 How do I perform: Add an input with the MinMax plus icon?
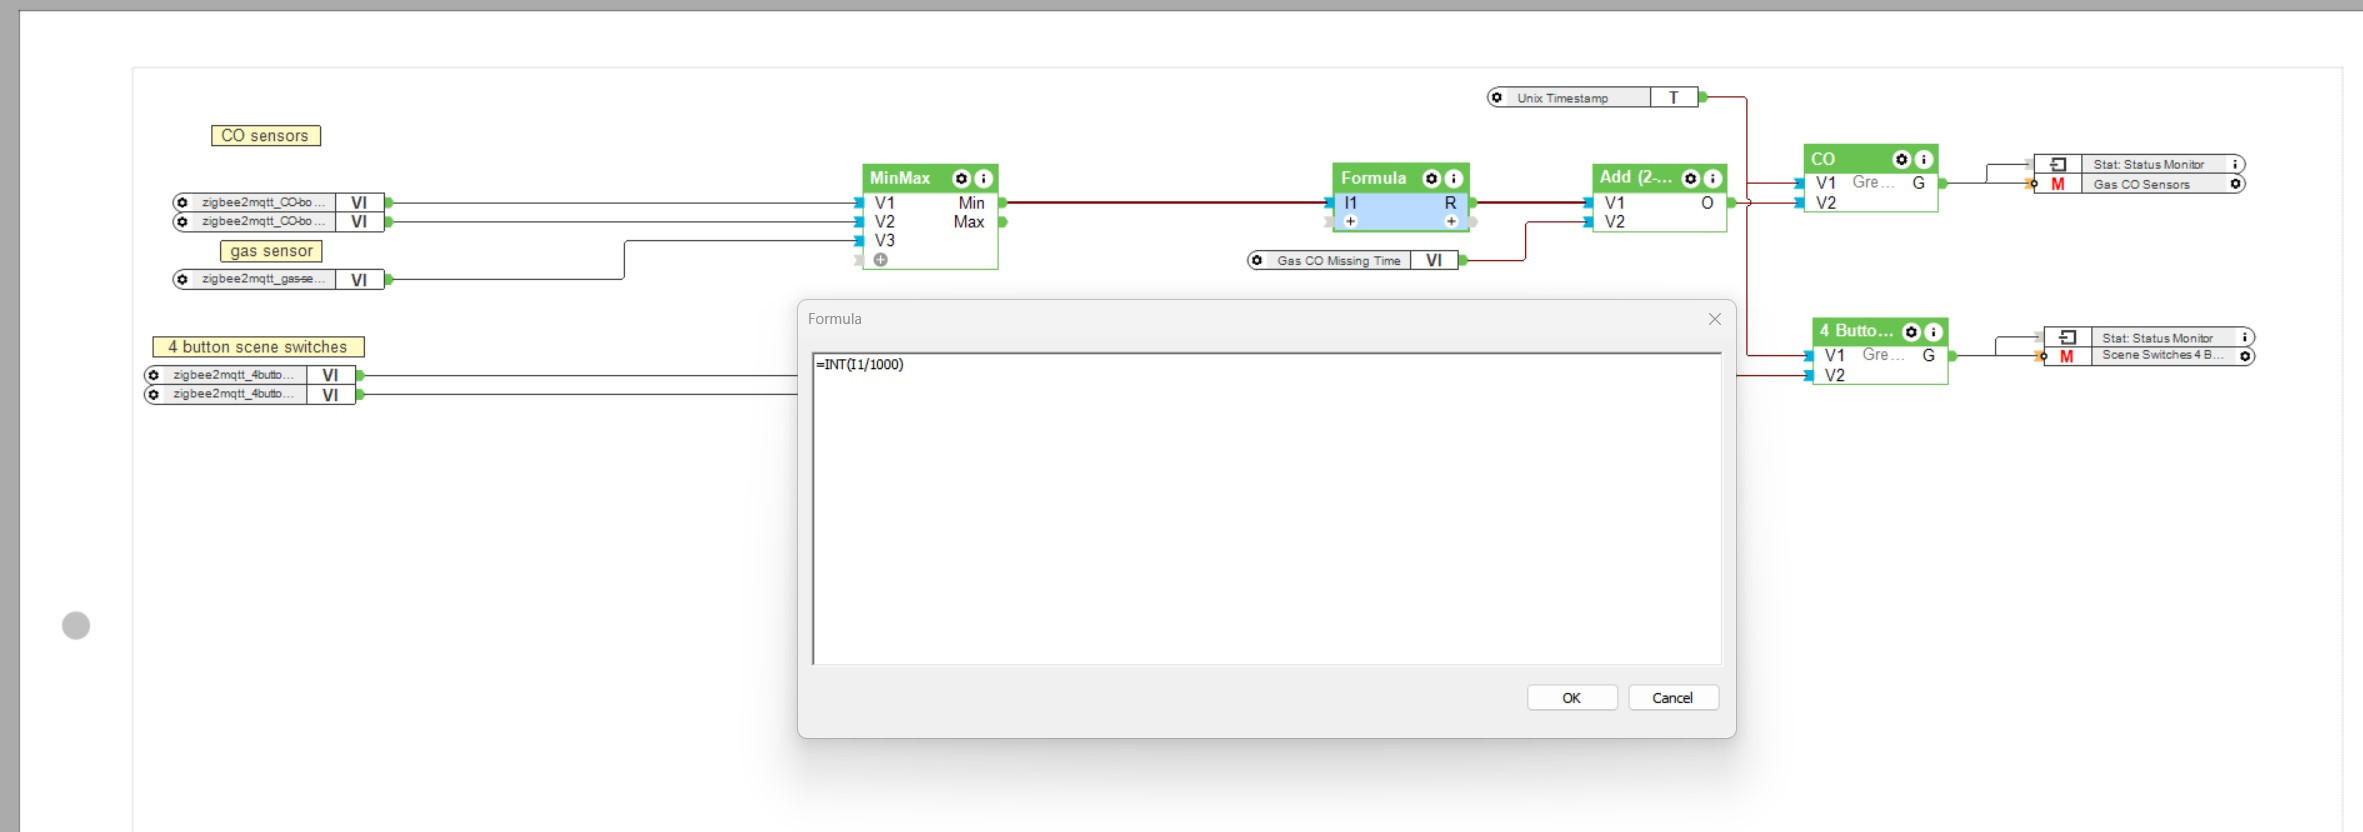pos(880,260)
